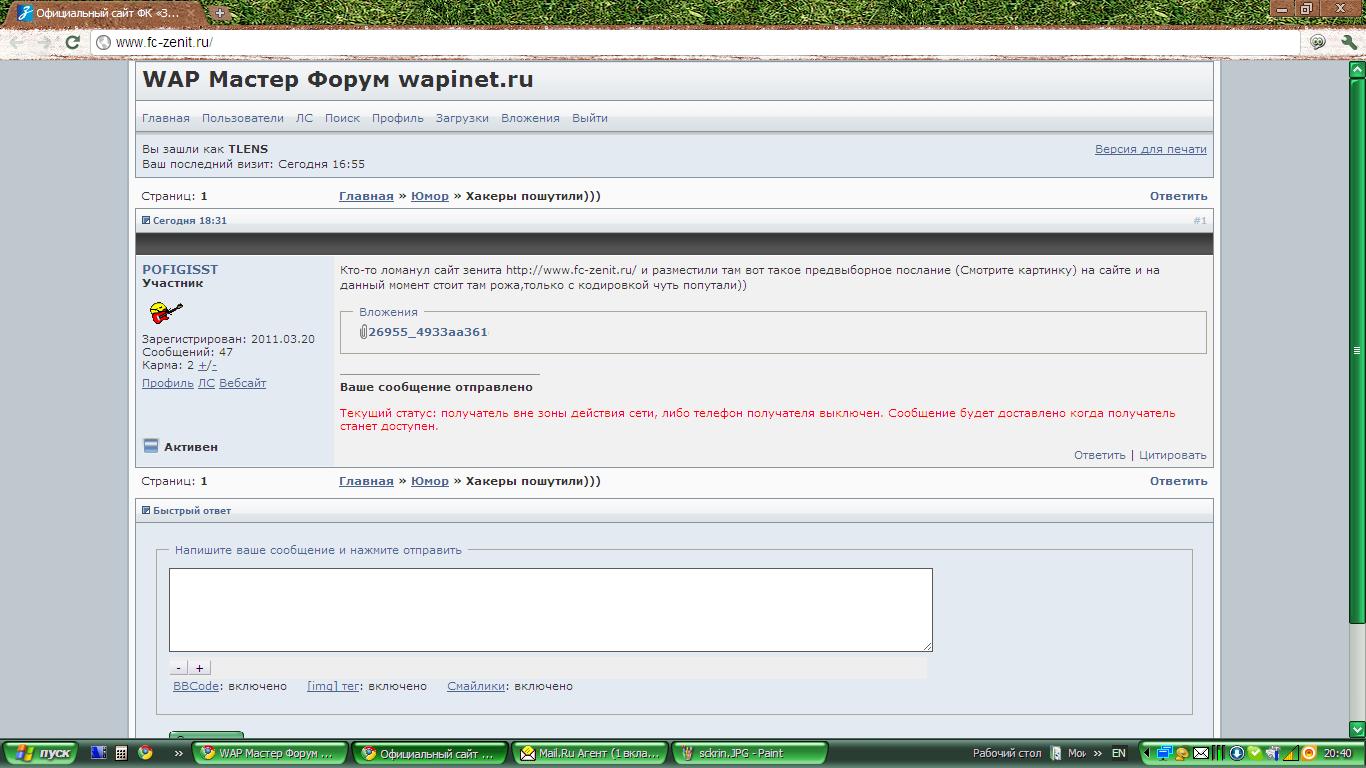
Task: Click the page vertical scrollbar thumb
Action: tap(1357, 350)
